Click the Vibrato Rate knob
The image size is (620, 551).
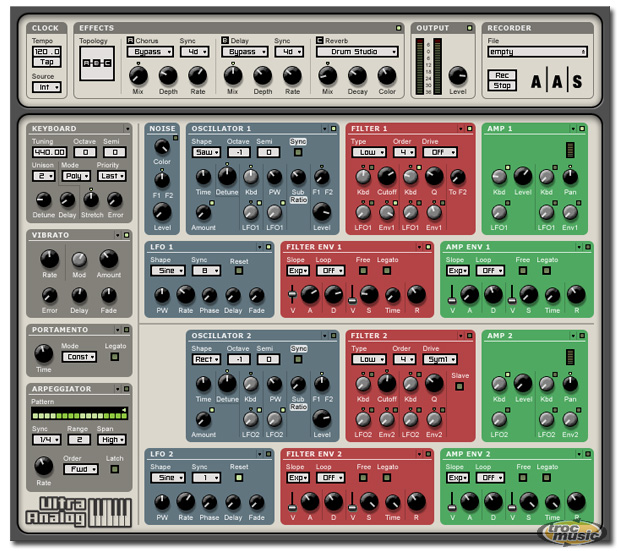[x=50, y=261]
